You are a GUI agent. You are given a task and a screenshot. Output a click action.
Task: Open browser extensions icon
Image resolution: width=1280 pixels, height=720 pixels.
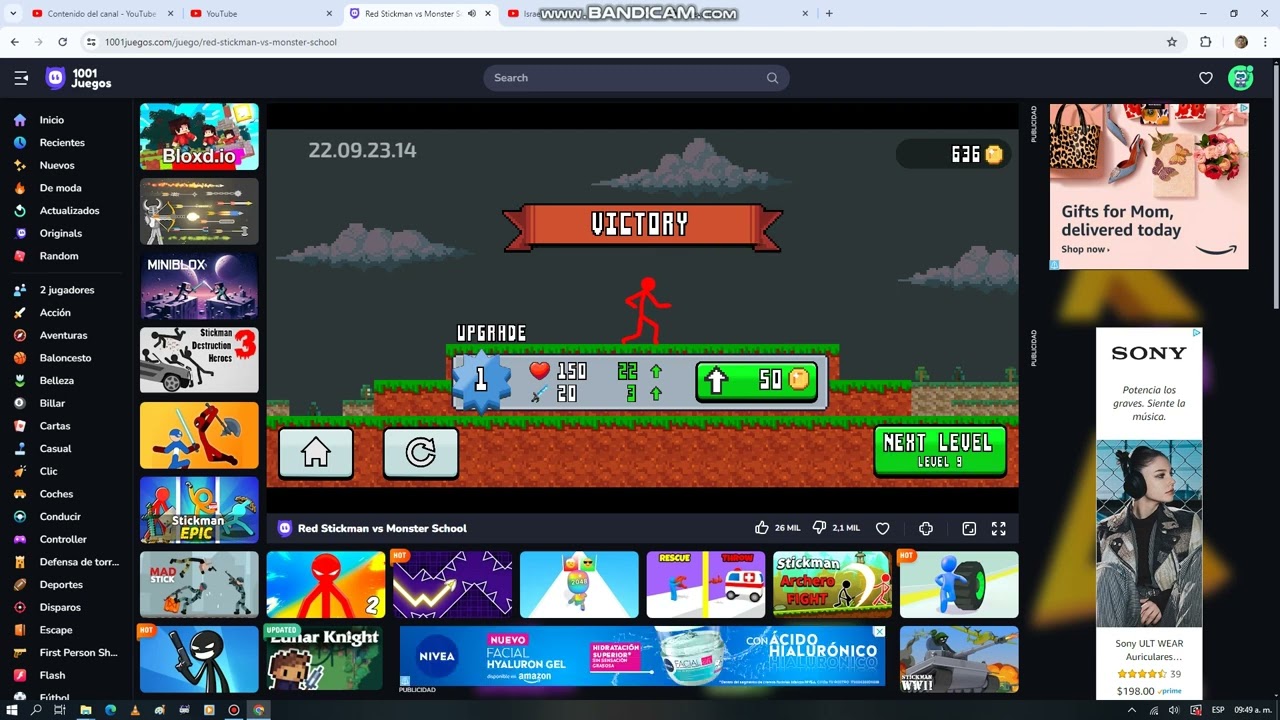pyautogui.click(x=1206, y=42)
